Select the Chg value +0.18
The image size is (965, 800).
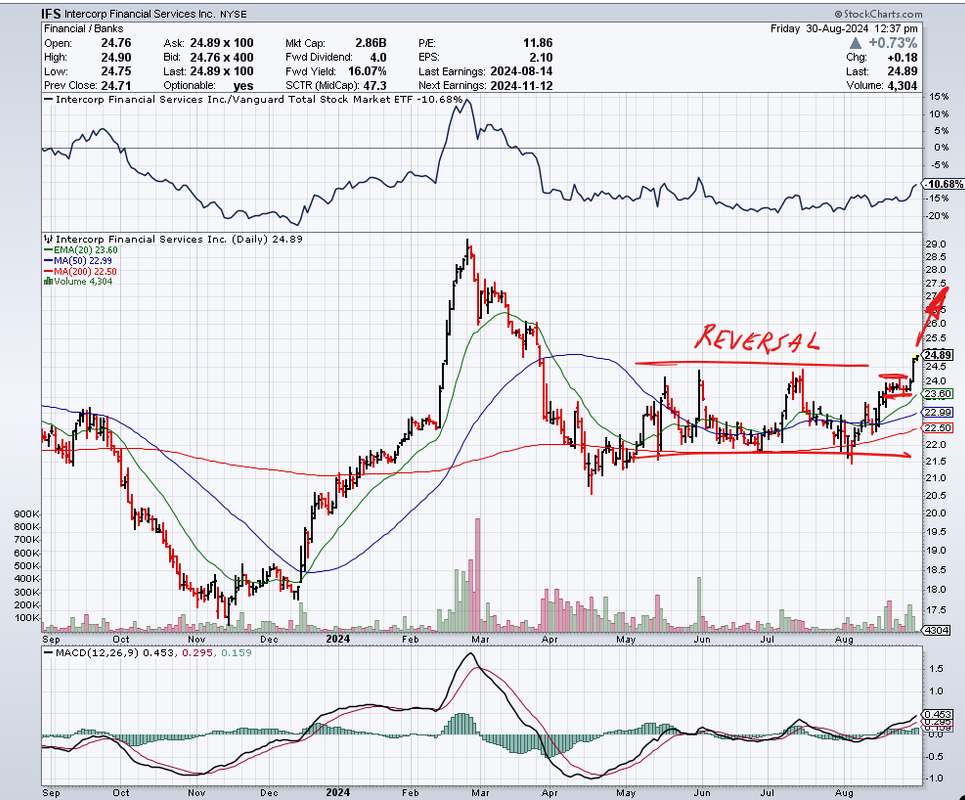[x=902, y=57]
